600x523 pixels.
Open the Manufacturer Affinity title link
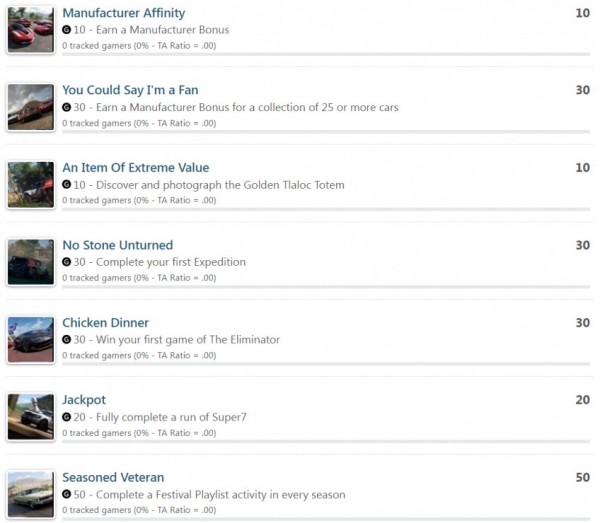[124, 13]
